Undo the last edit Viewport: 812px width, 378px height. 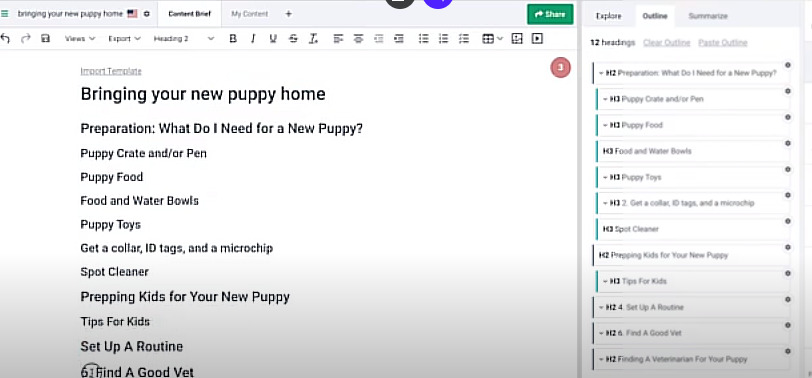click(6, 38)
